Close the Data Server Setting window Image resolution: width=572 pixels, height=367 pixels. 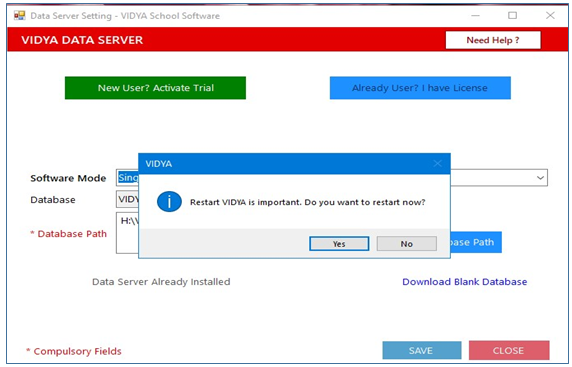550,16
